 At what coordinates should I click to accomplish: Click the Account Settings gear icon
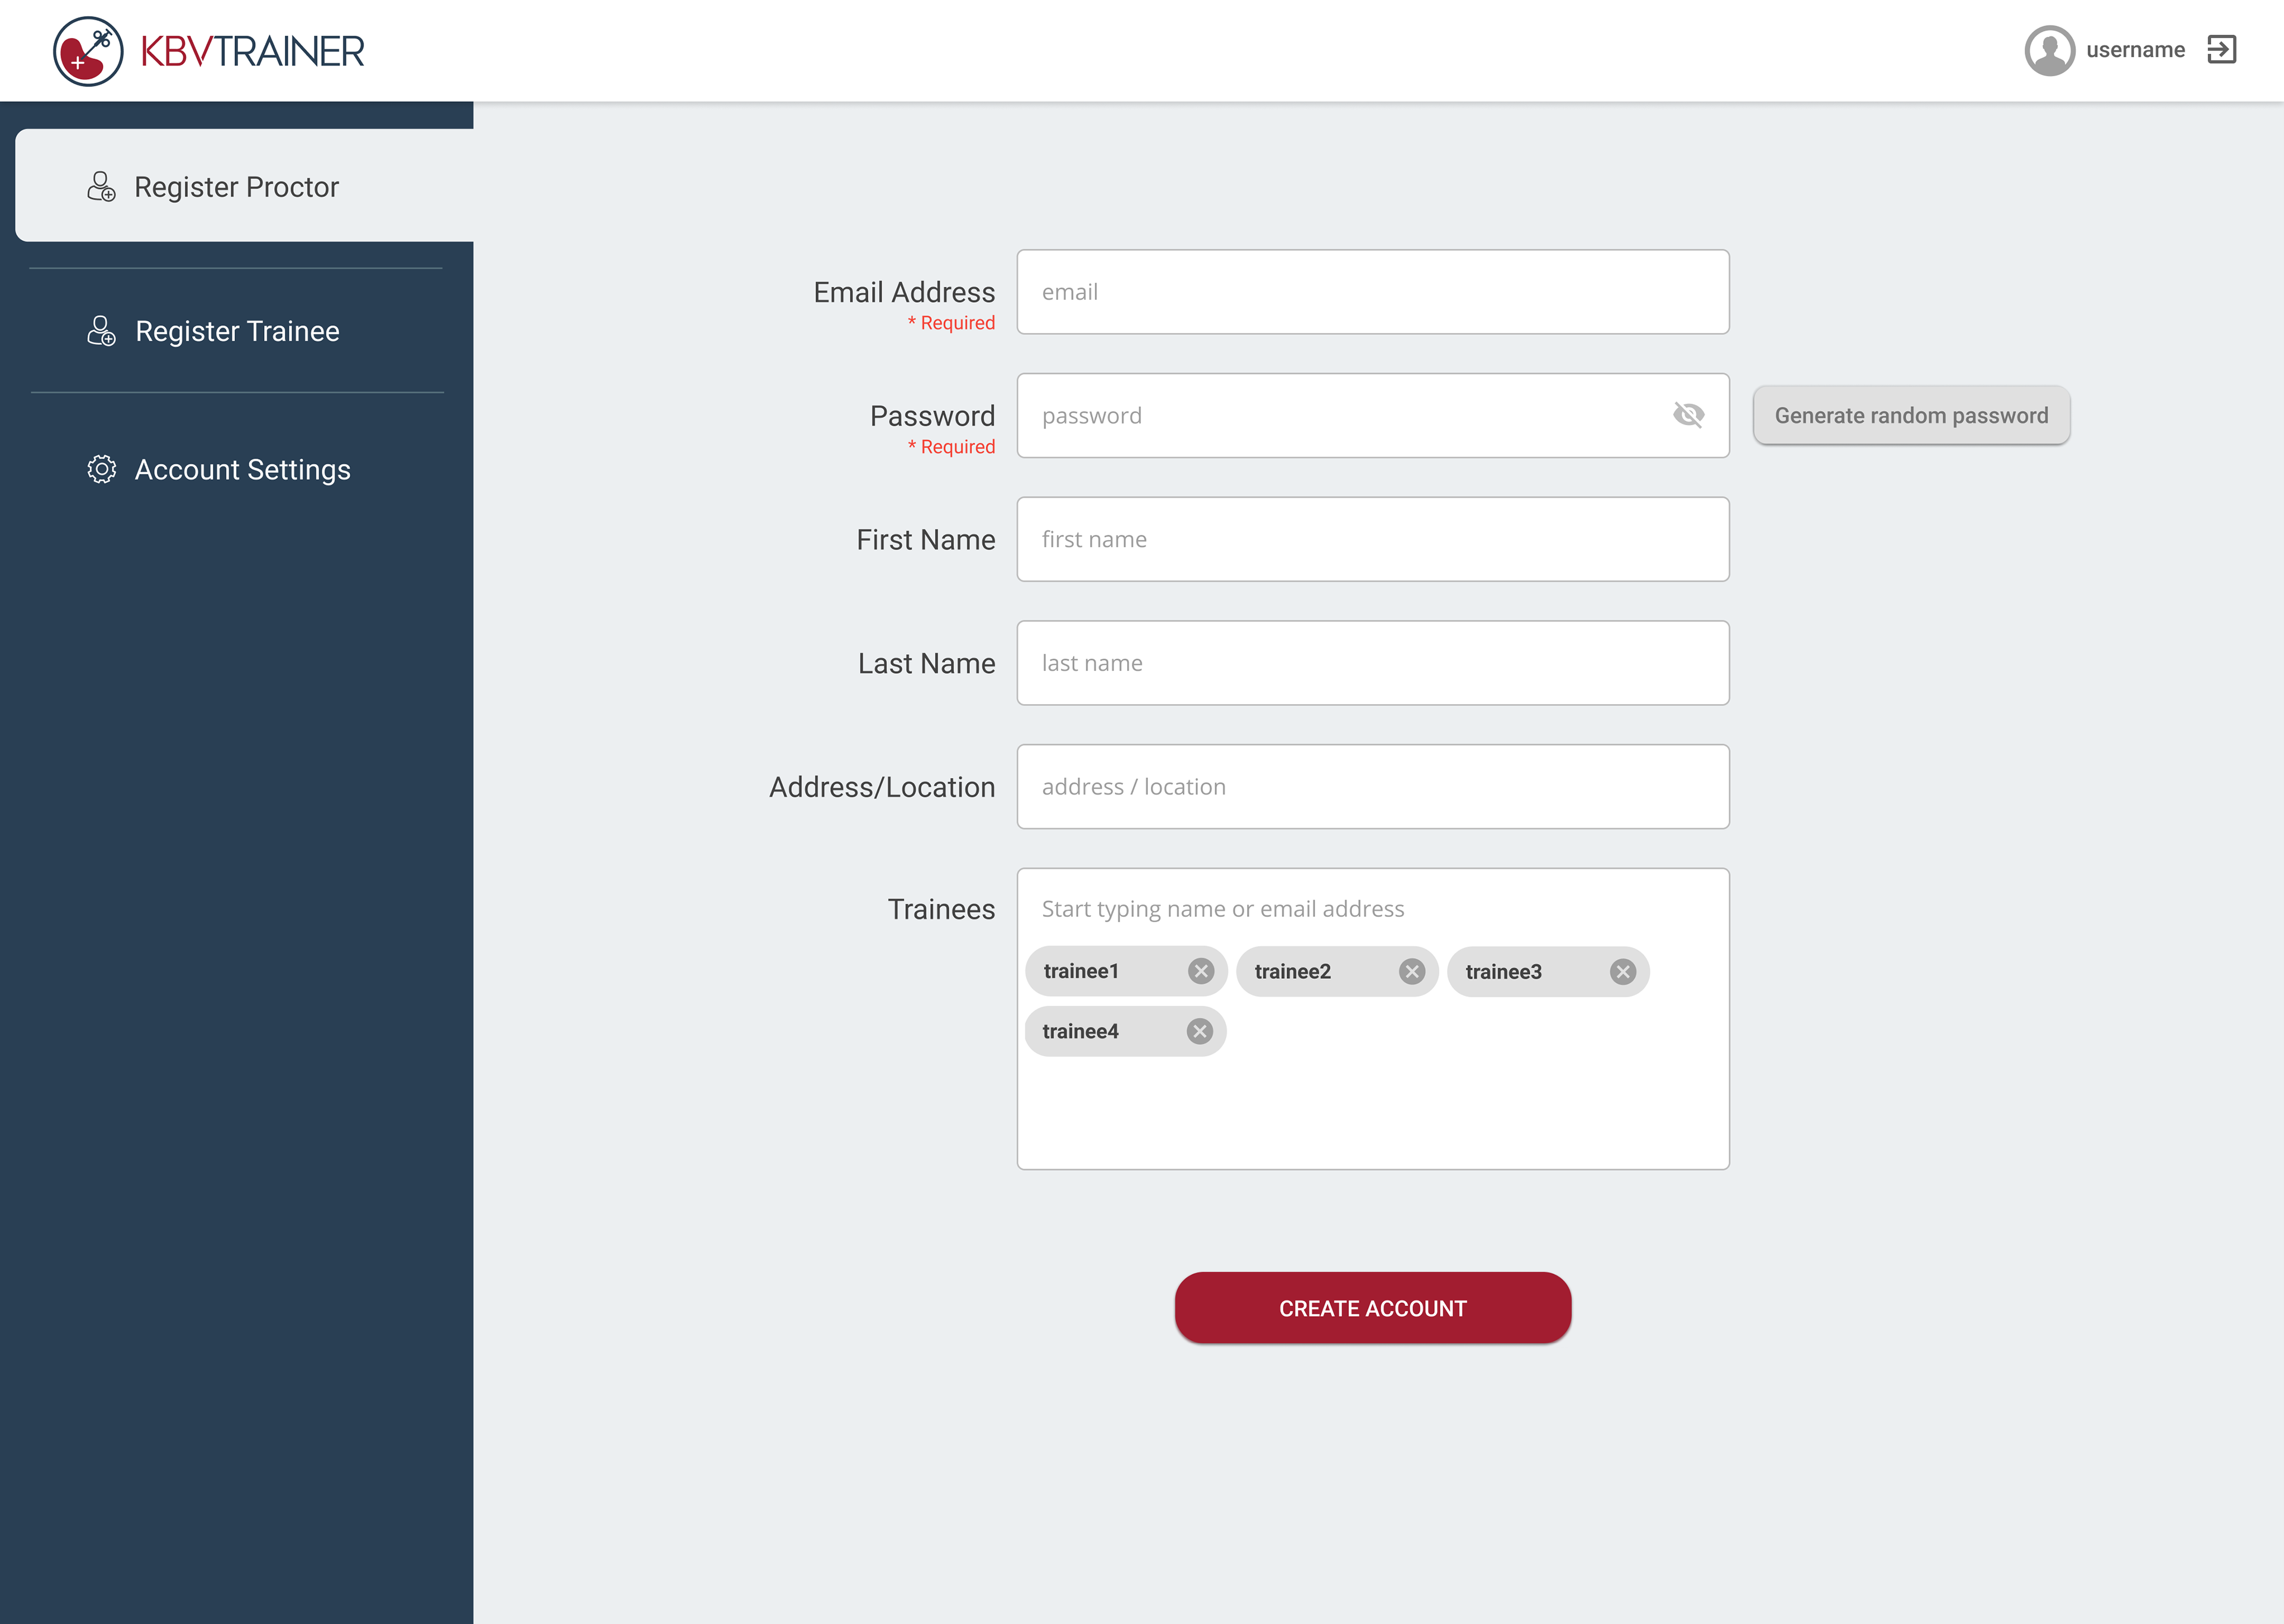pyautogui.click(x=101, y=469)
